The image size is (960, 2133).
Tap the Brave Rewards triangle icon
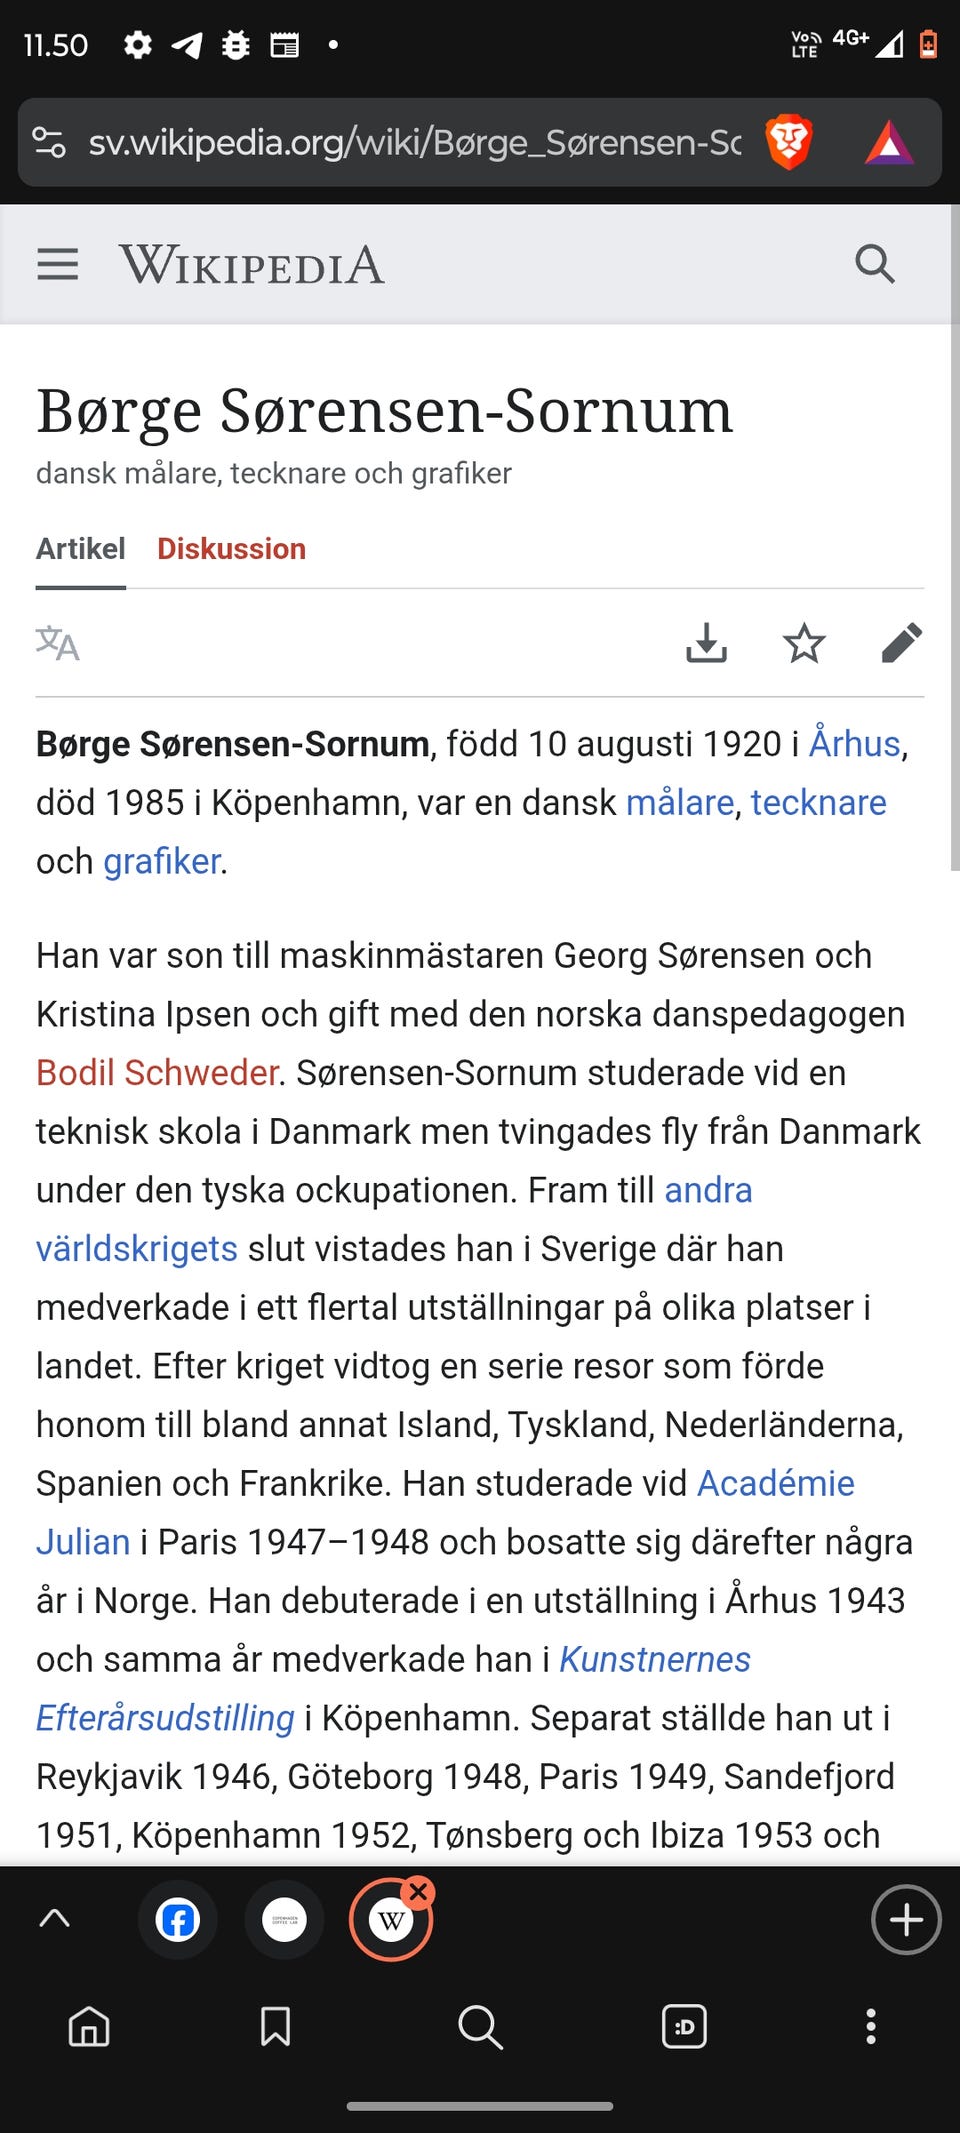click(889, 142)
